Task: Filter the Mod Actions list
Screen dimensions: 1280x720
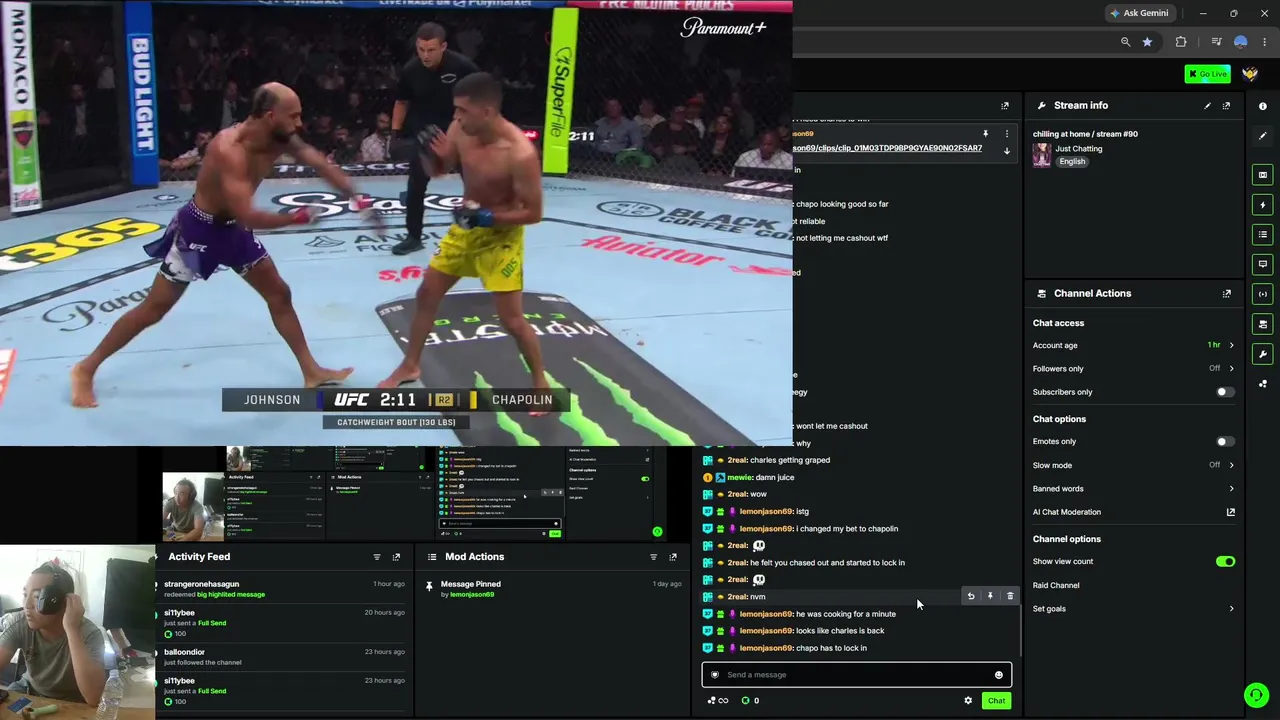Action: (653, 557)
